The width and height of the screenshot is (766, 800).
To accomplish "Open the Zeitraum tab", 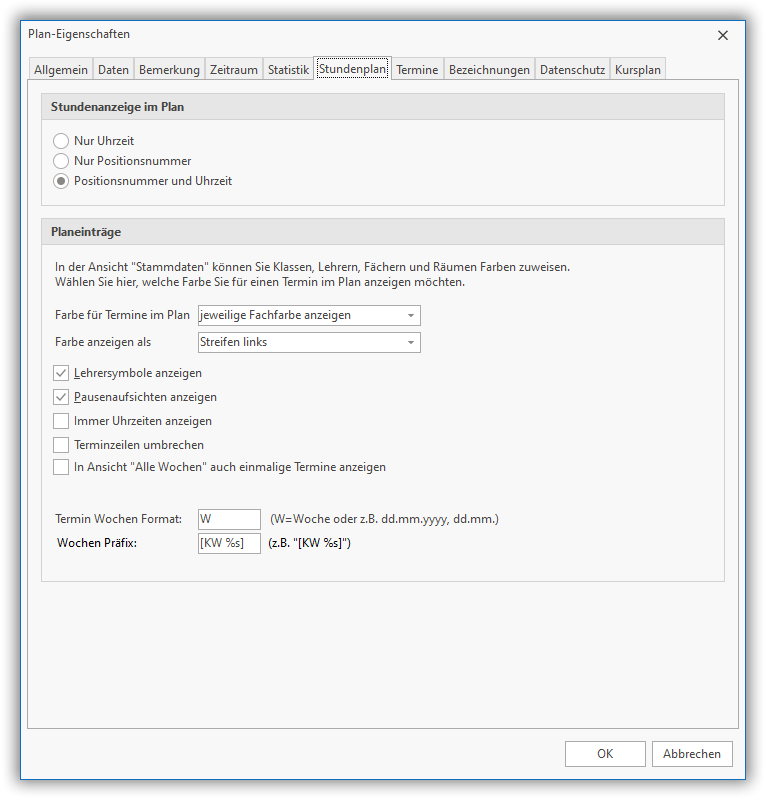I will (x=233, y=70).
